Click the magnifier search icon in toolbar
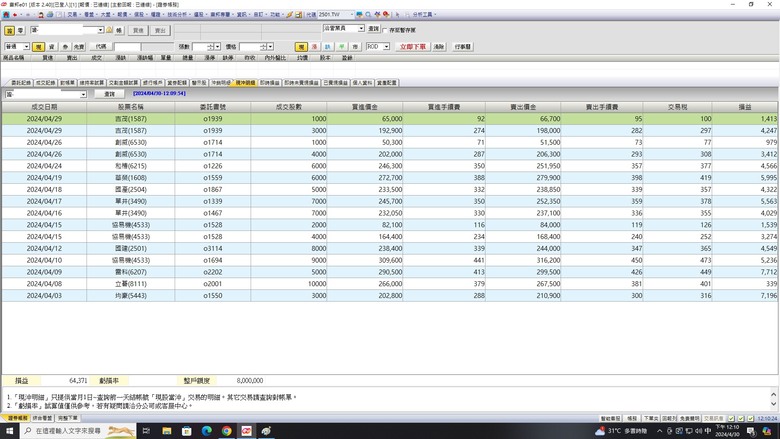The width and height of the screenshot is (780, 439). click(368, 14)
